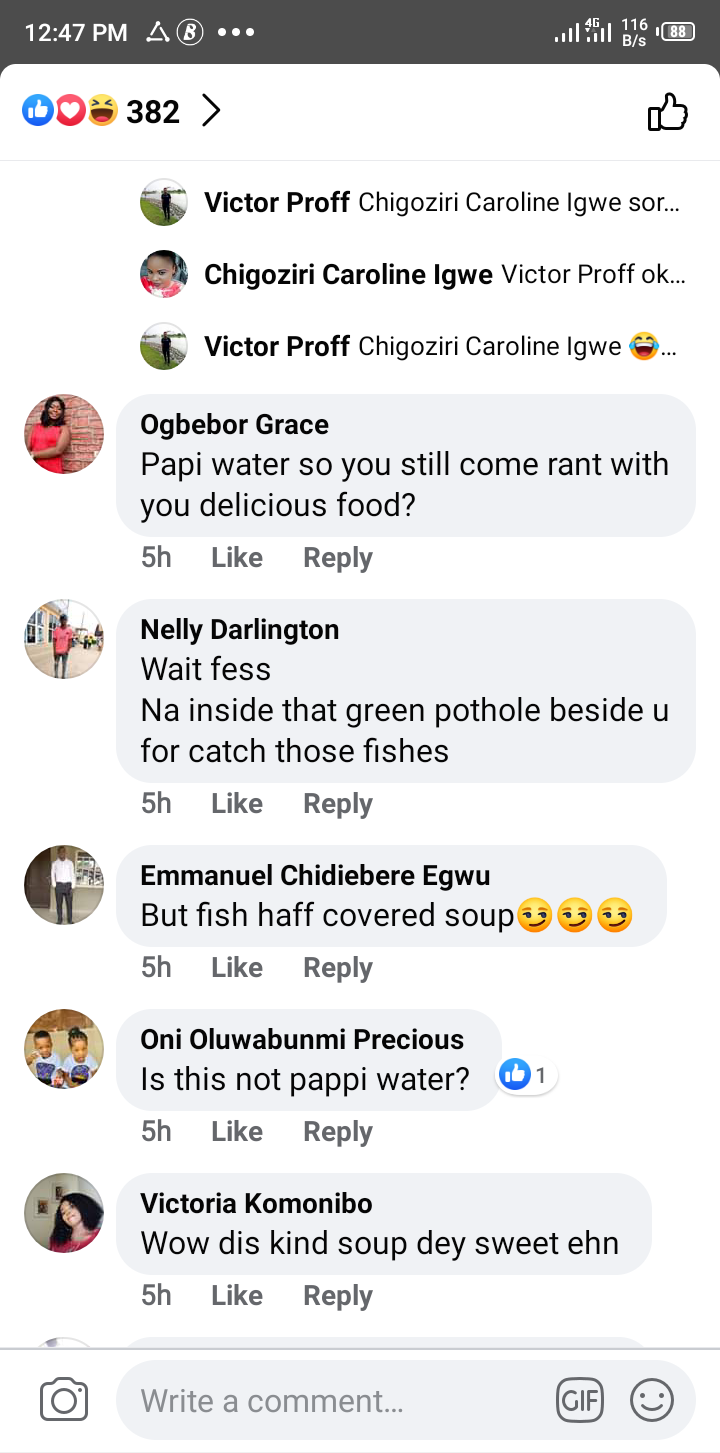Tap the like reaction badge on Oni's comment
The width and height of the screenshot is (720, 1453).
[527, 1076]
